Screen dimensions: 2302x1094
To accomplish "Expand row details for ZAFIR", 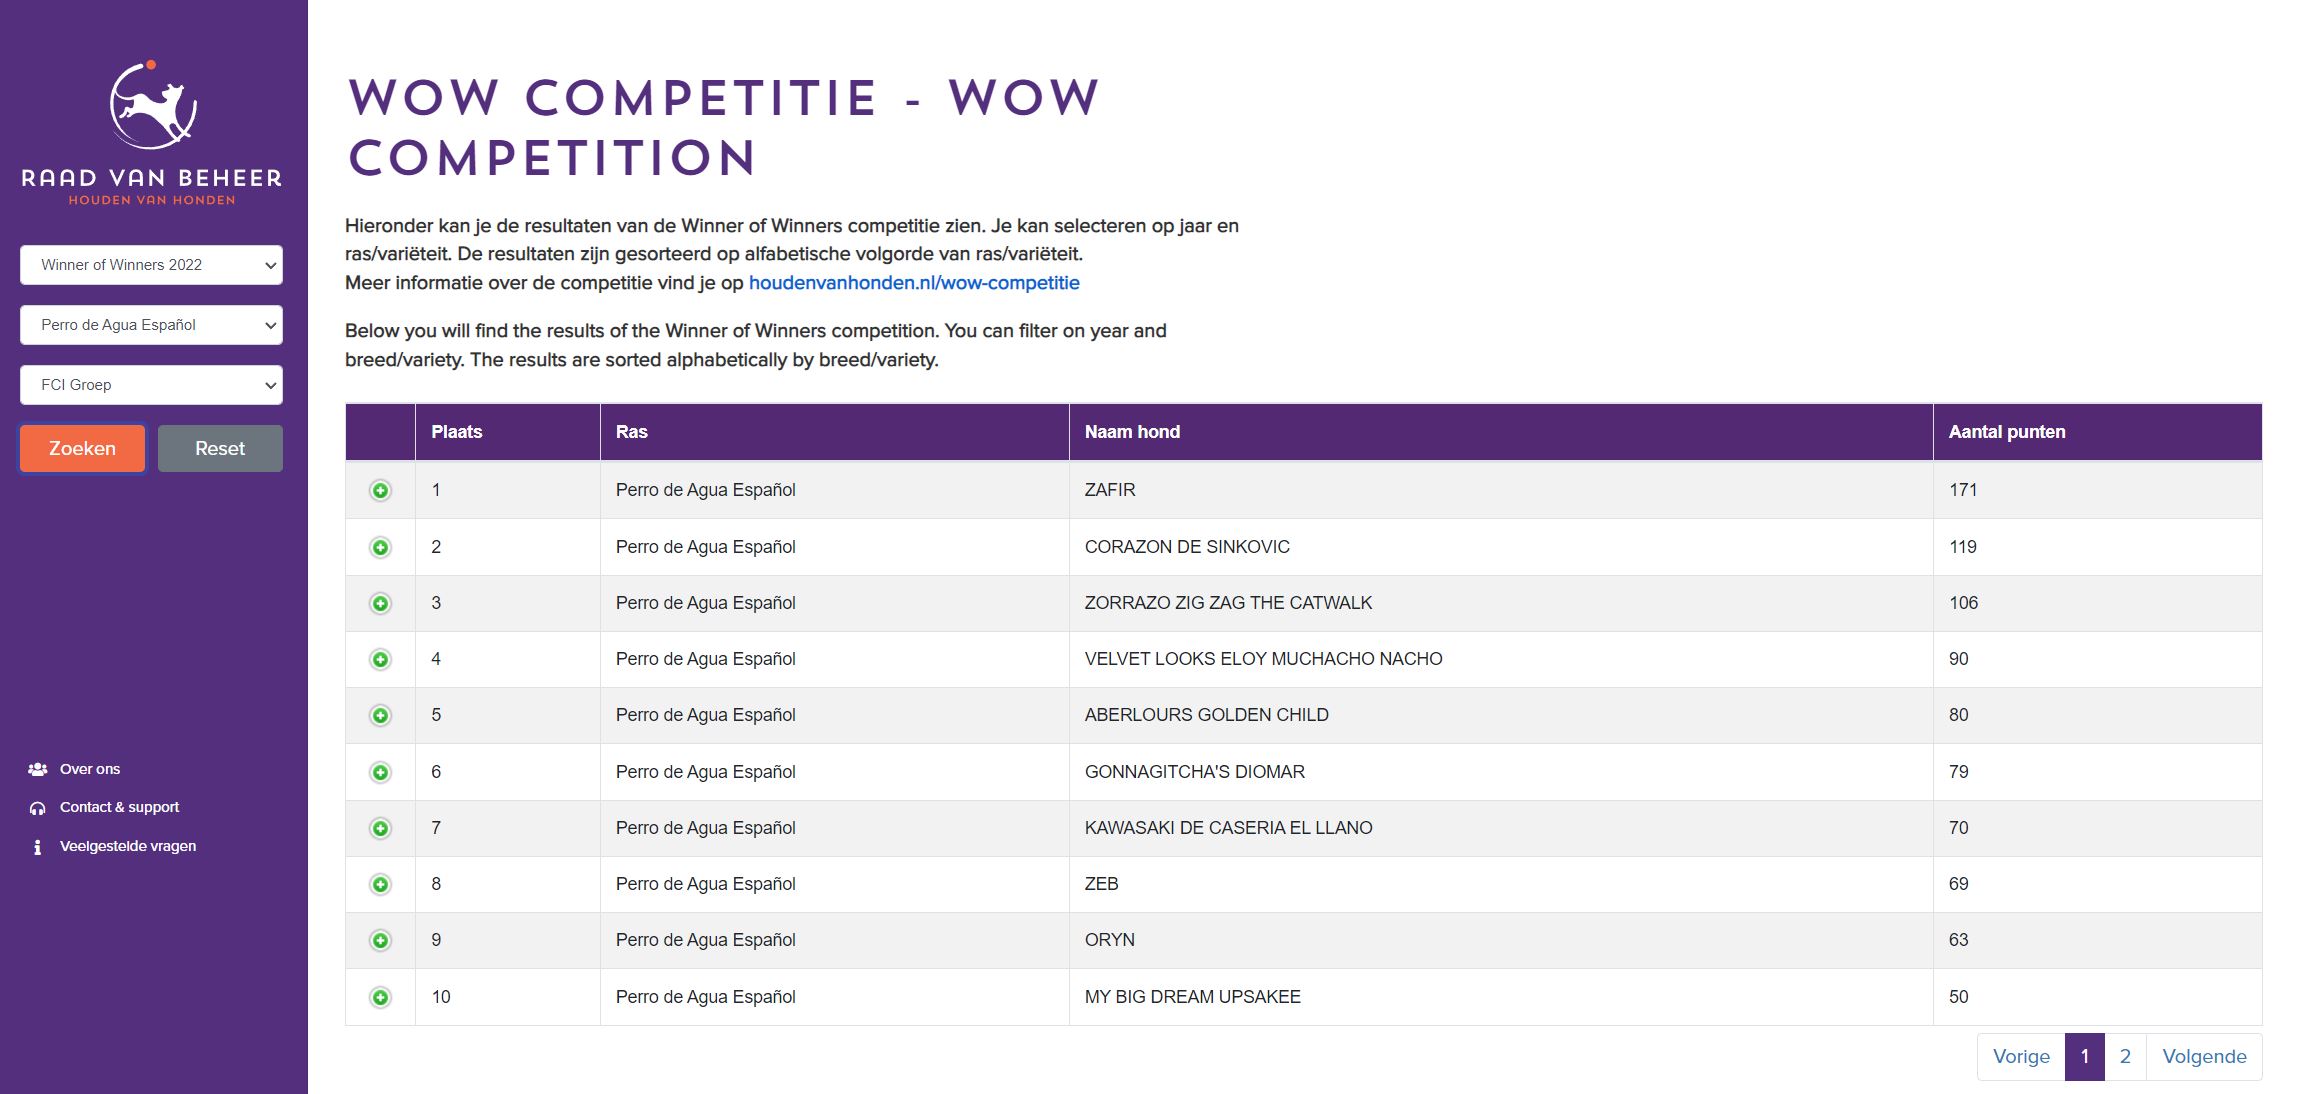I will [380, 490].
